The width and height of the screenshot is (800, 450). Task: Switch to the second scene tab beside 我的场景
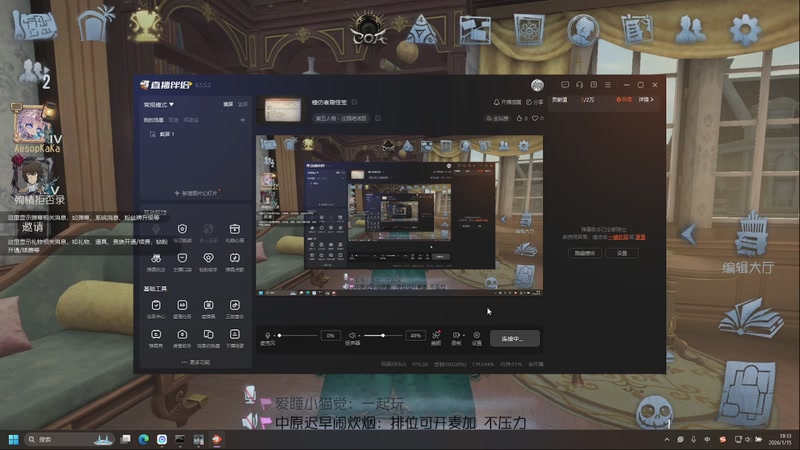(173, 120)
